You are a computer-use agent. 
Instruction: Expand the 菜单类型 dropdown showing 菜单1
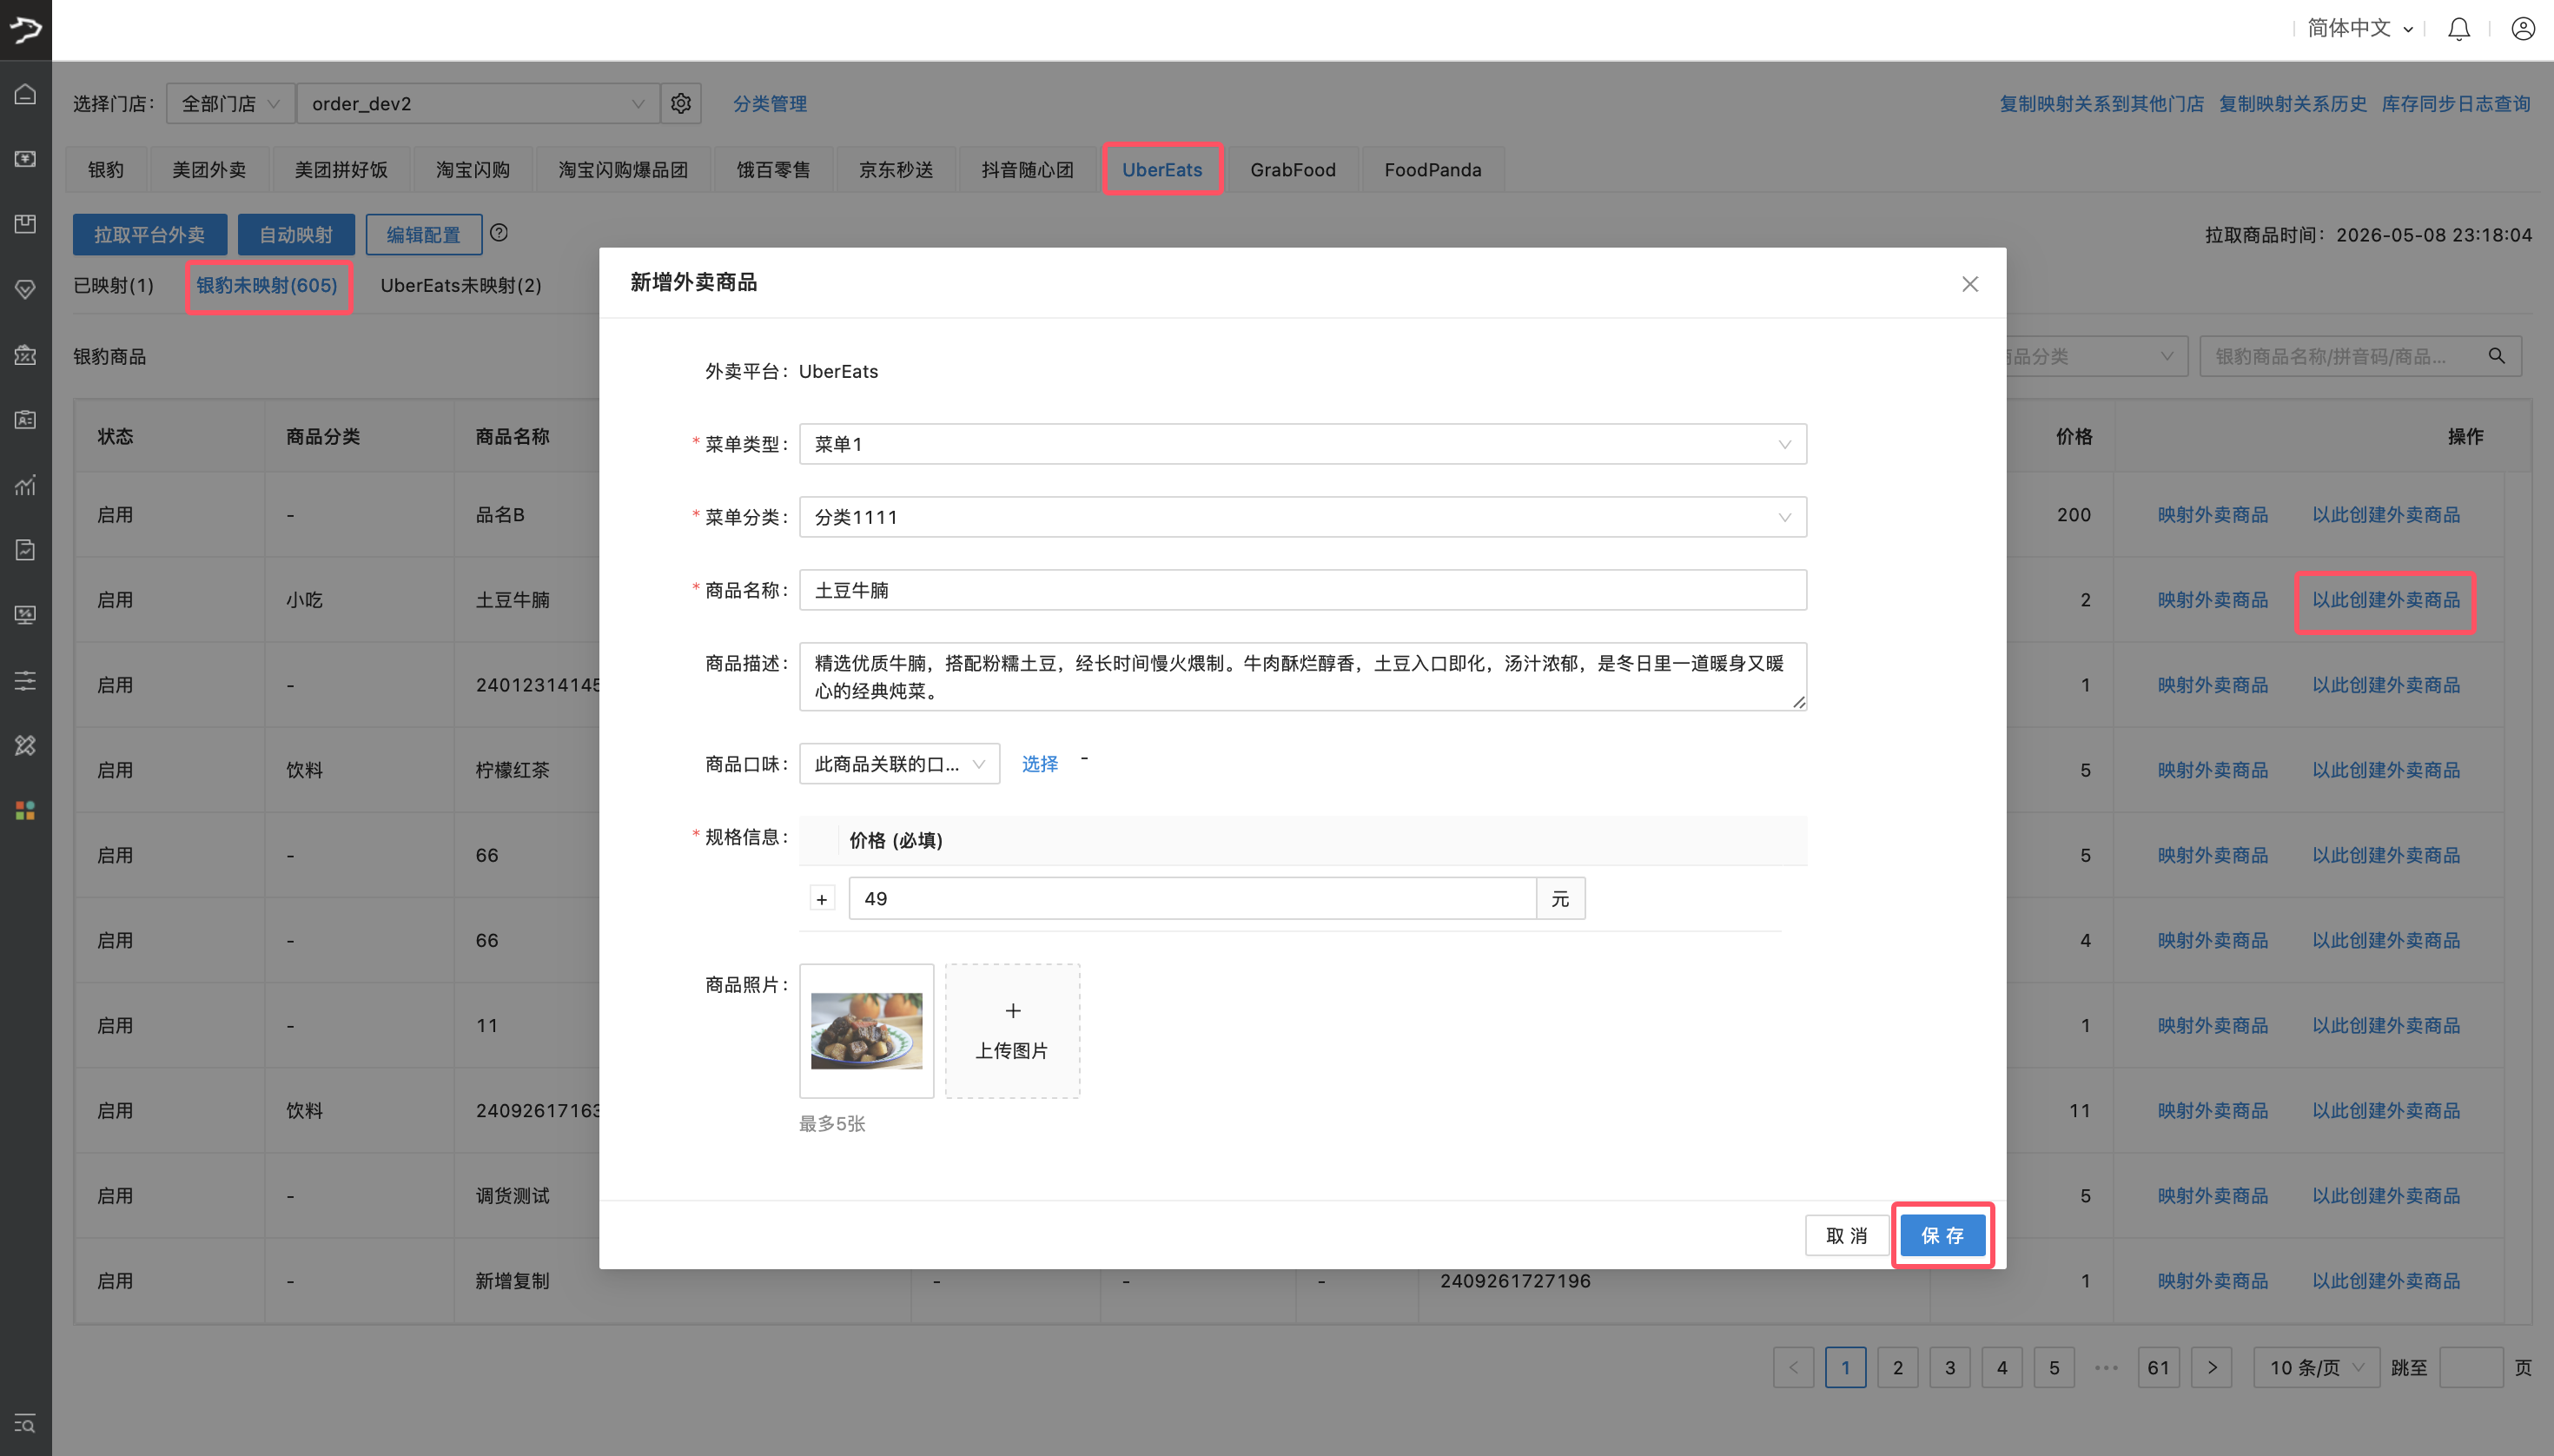tap(1303, 444)
